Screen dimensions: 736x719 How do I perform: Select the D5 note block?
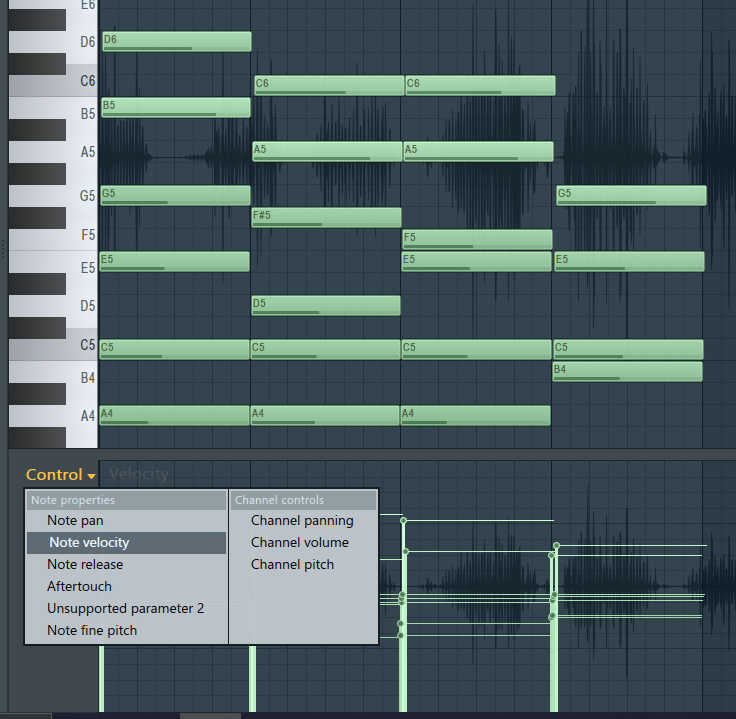tap(326, 306)
